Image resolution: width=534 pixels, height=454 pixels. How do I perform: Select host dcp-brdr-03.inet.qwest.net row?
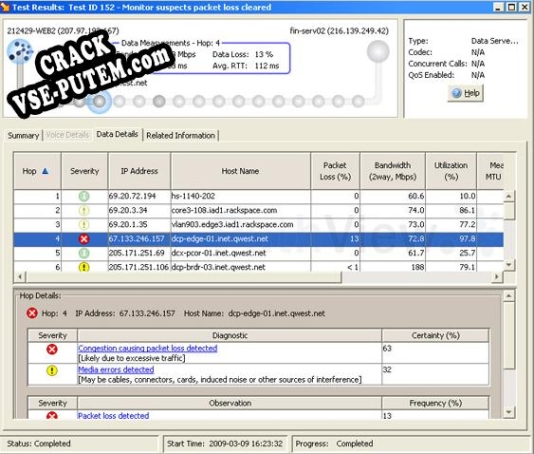[x=258, y=266]
